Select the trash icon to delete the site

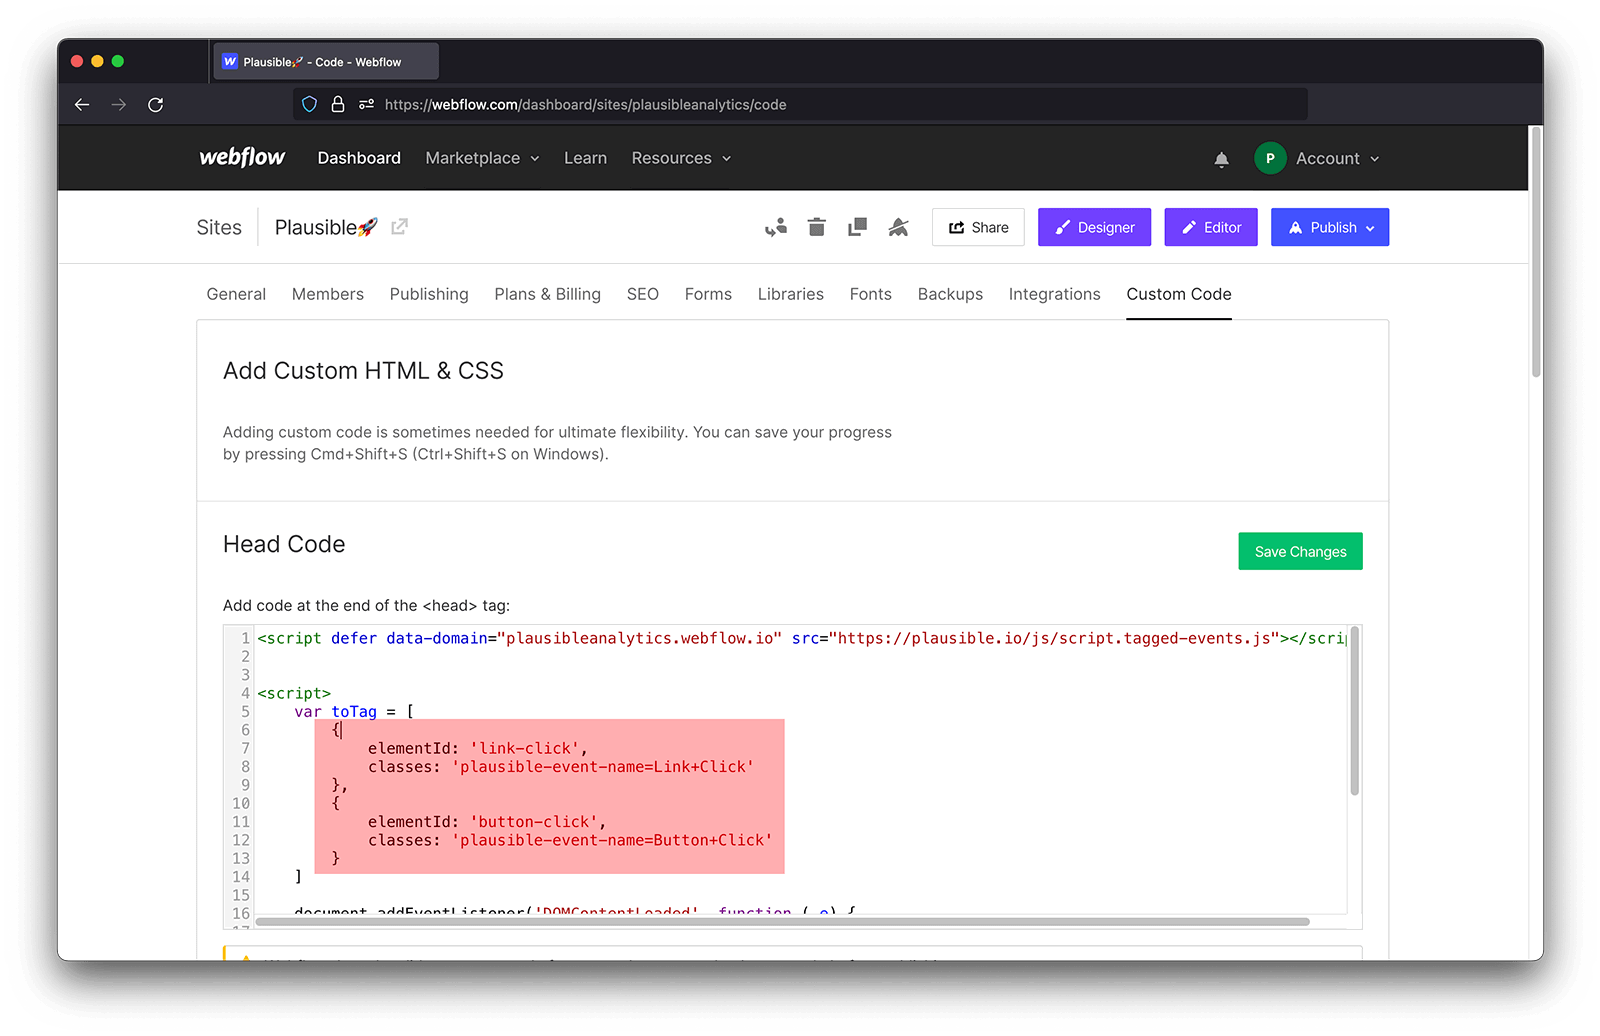[816, 227]
